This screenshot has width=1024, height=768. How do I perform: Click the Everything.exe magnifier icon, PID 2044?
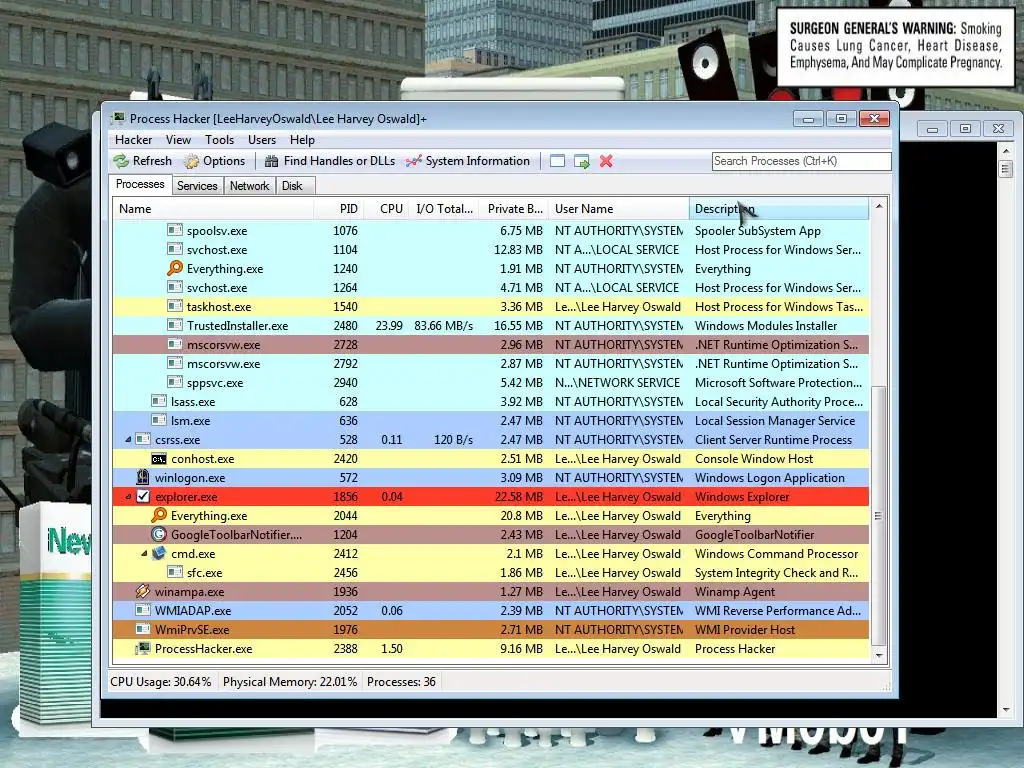159,515
